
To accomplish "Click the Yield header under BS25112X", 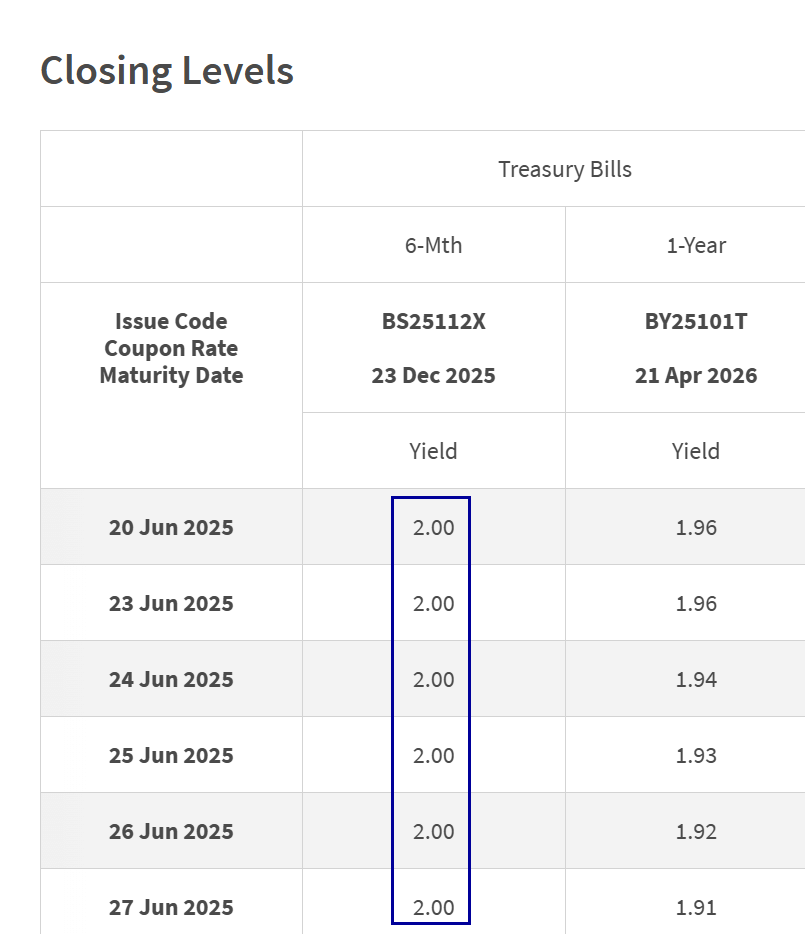I will click(x=433, y=451).
